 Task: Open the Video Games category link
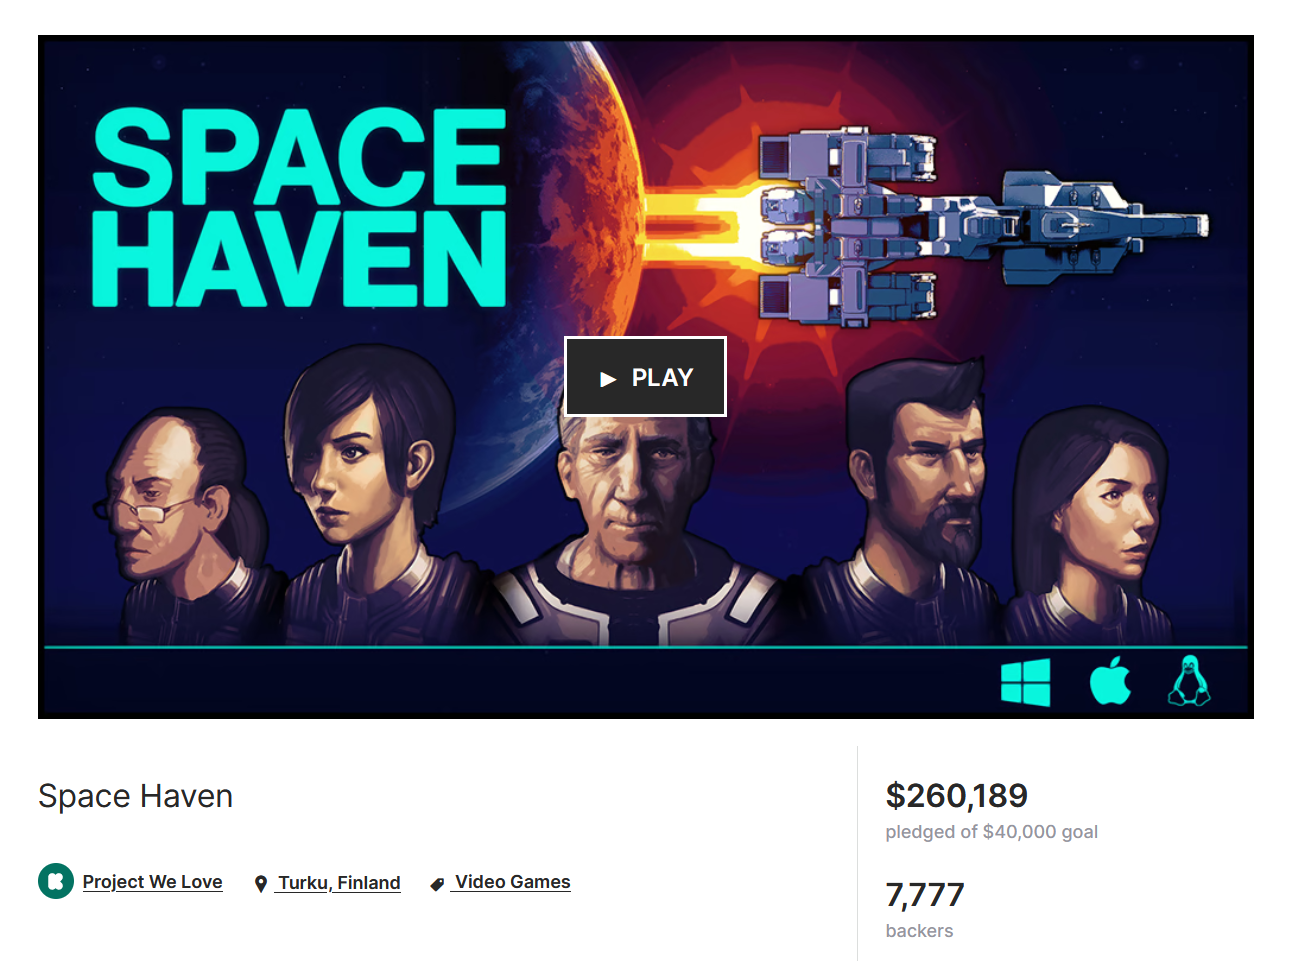coord(512,882)
